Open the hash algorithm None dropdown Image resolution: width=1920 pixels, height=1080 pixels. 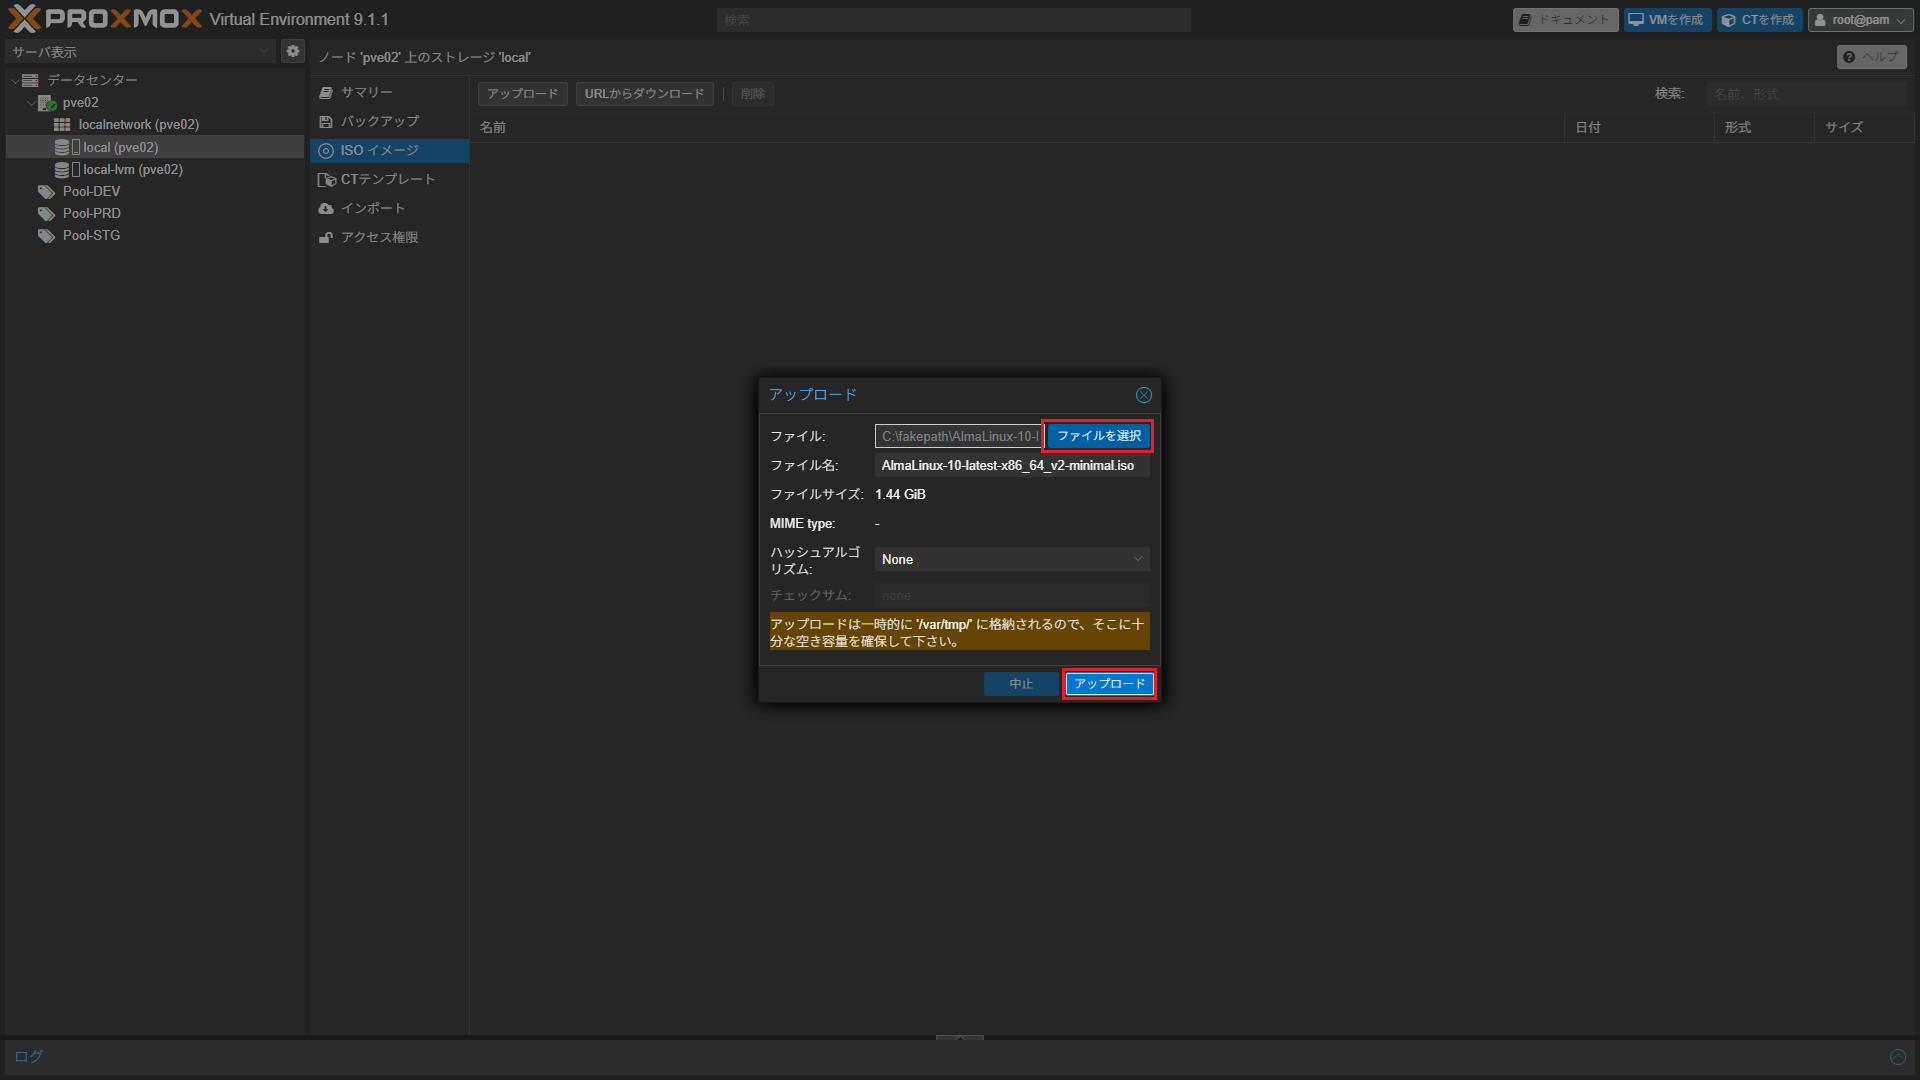[x=1011, y=560]
